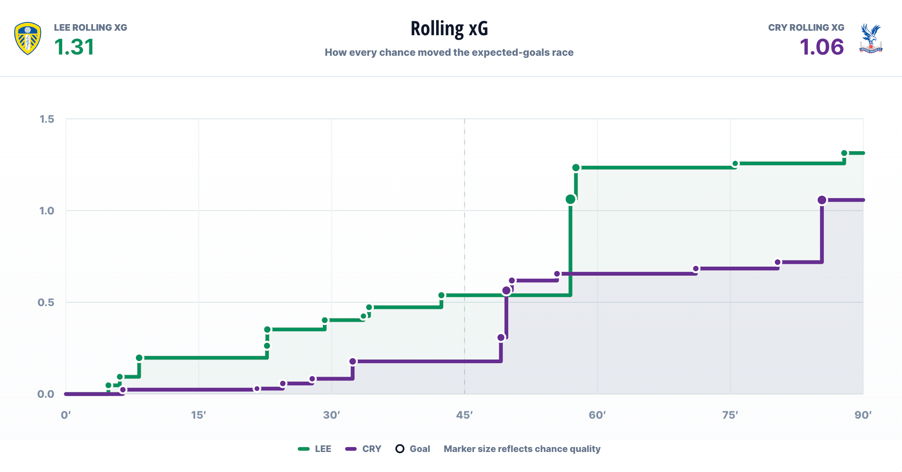The width and height of the screenshot is (902, 472).
Task: Click the Goal marker legend icon
Action: click(x=400, y=449)
